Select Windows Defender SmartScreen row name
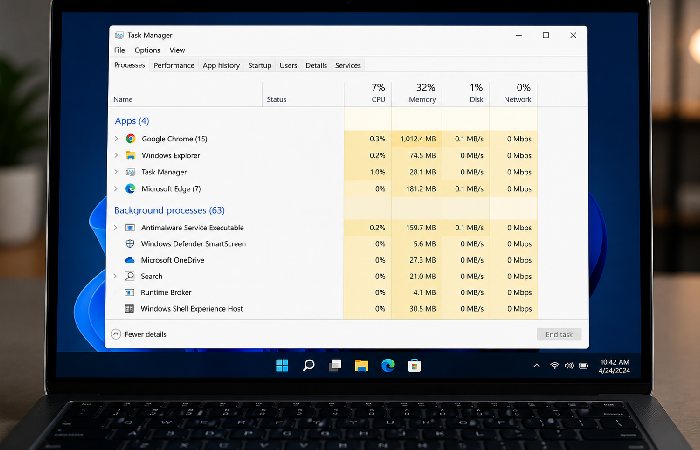The width and height of the screenshot is (700, 450). point(193,244)
